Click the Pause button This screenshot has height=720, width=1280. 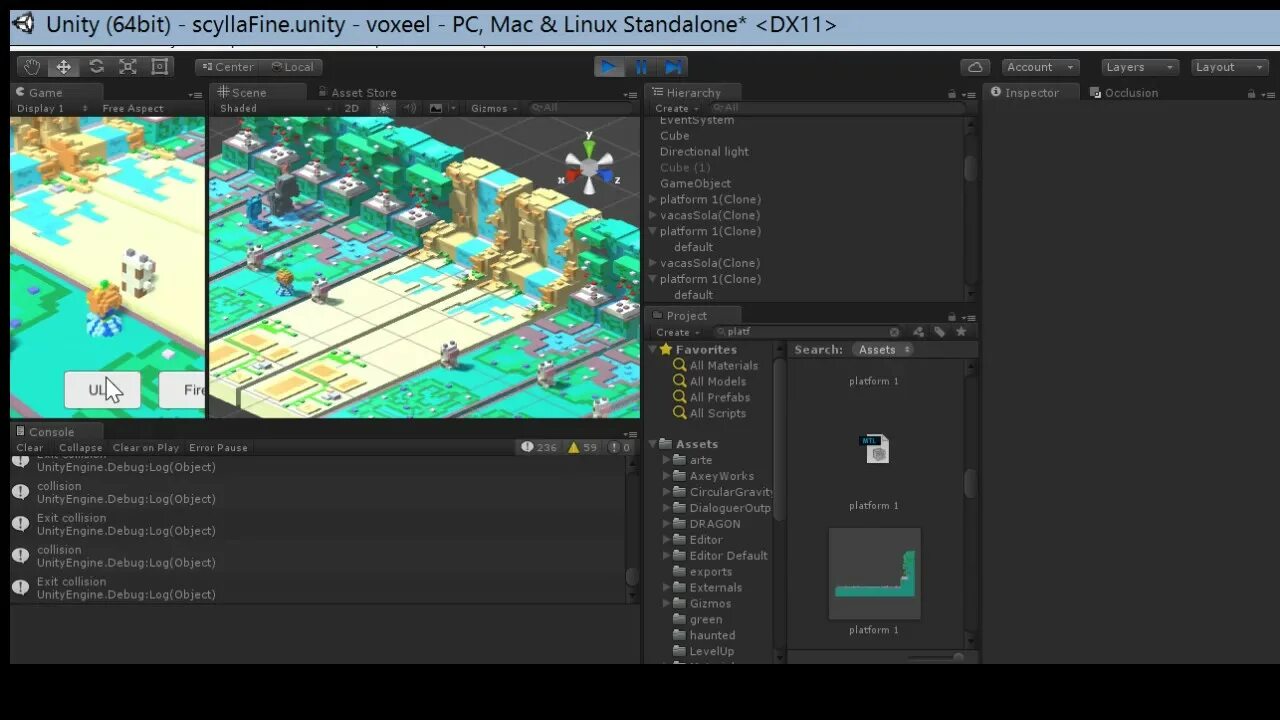click(641, 67)
